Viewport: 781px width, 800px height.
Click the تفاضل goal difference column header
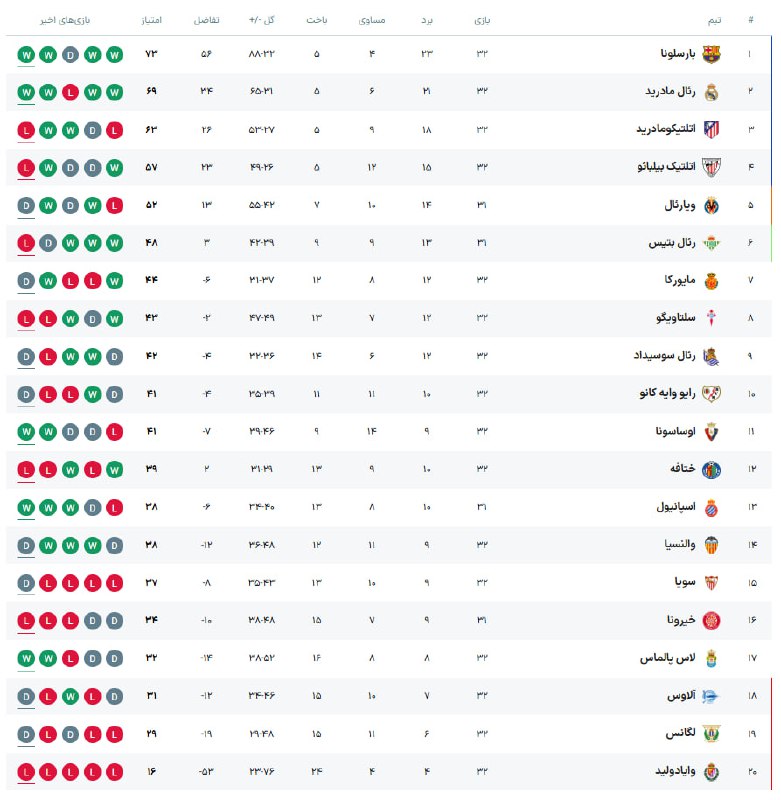coord(206,20)
